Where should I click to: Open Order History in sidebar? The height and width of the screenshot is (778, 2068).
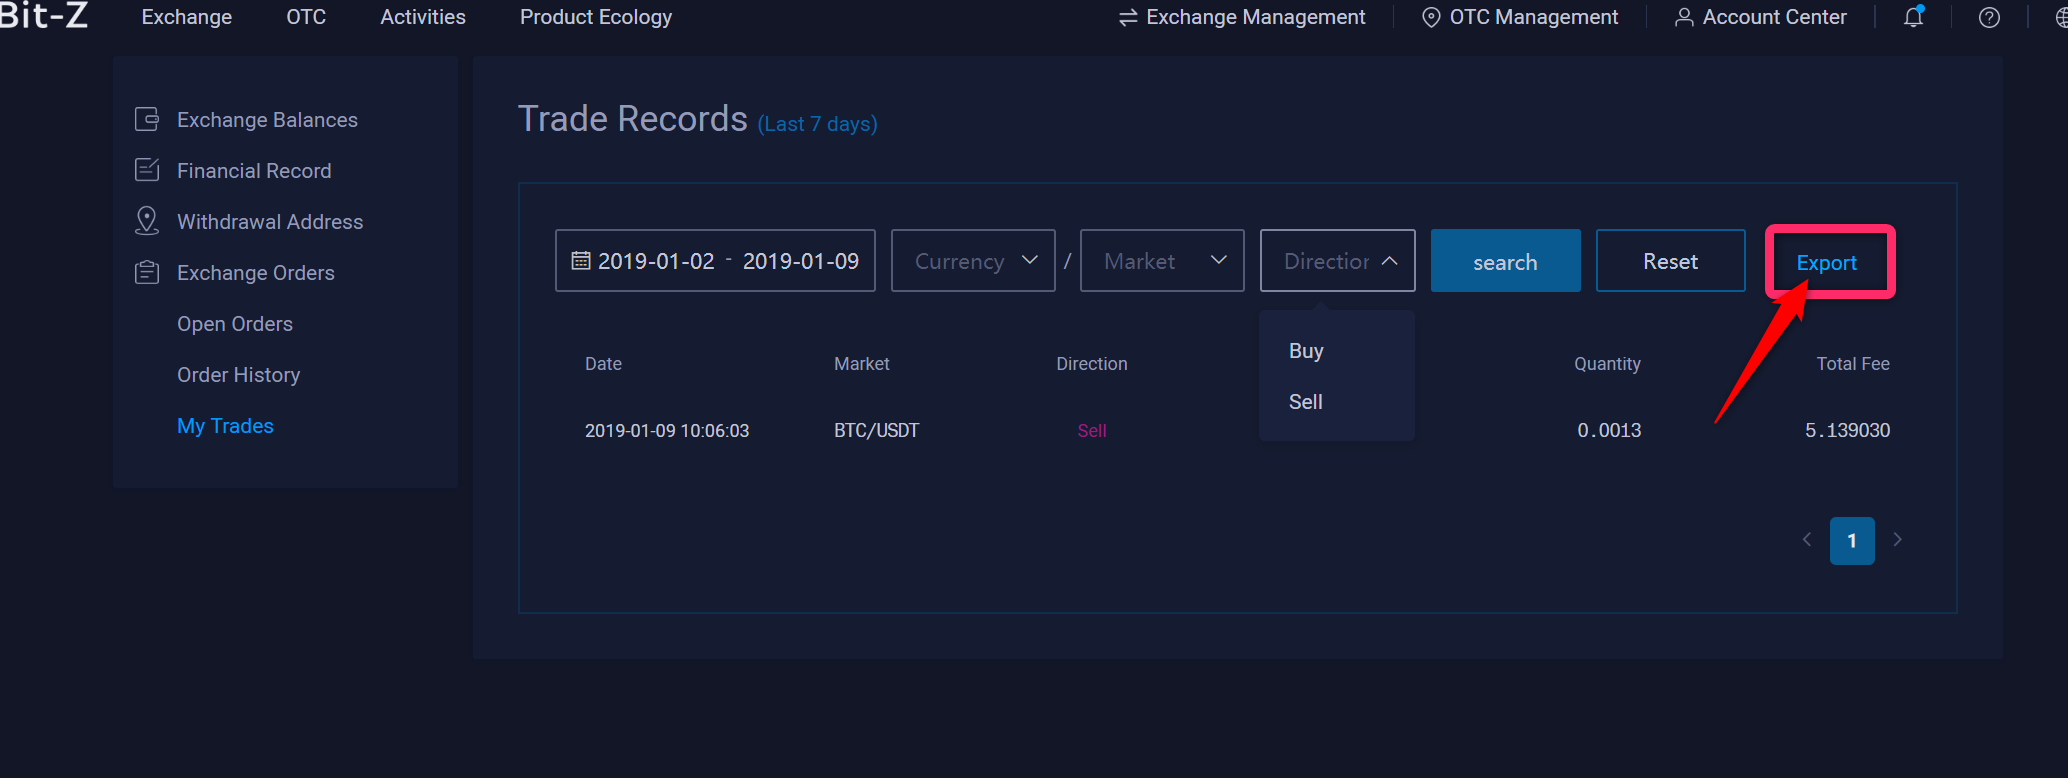(x=238, y=375)
